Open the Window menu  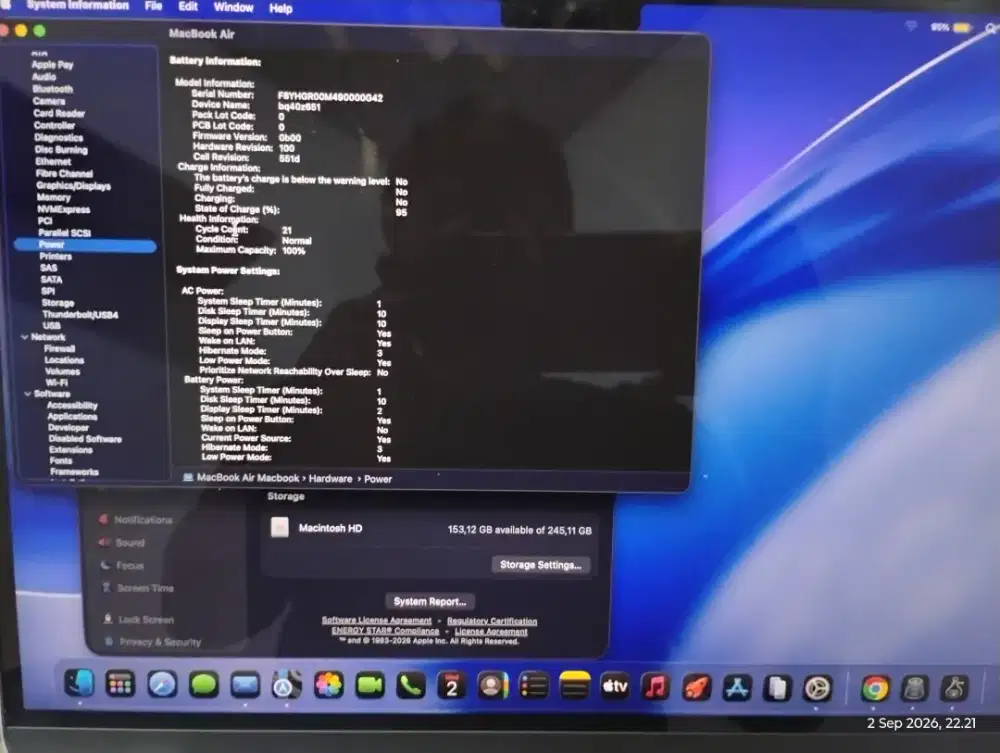tap(233, 8)
